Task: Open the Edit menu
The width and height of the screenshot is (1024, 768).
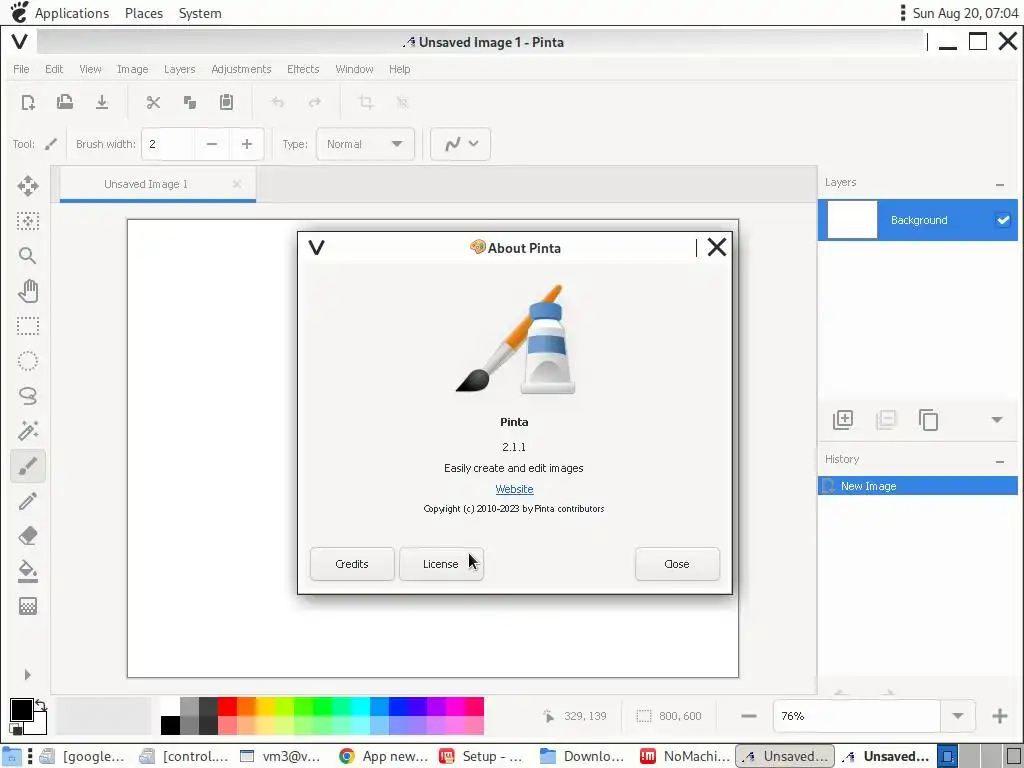Action: pos(54,69)
